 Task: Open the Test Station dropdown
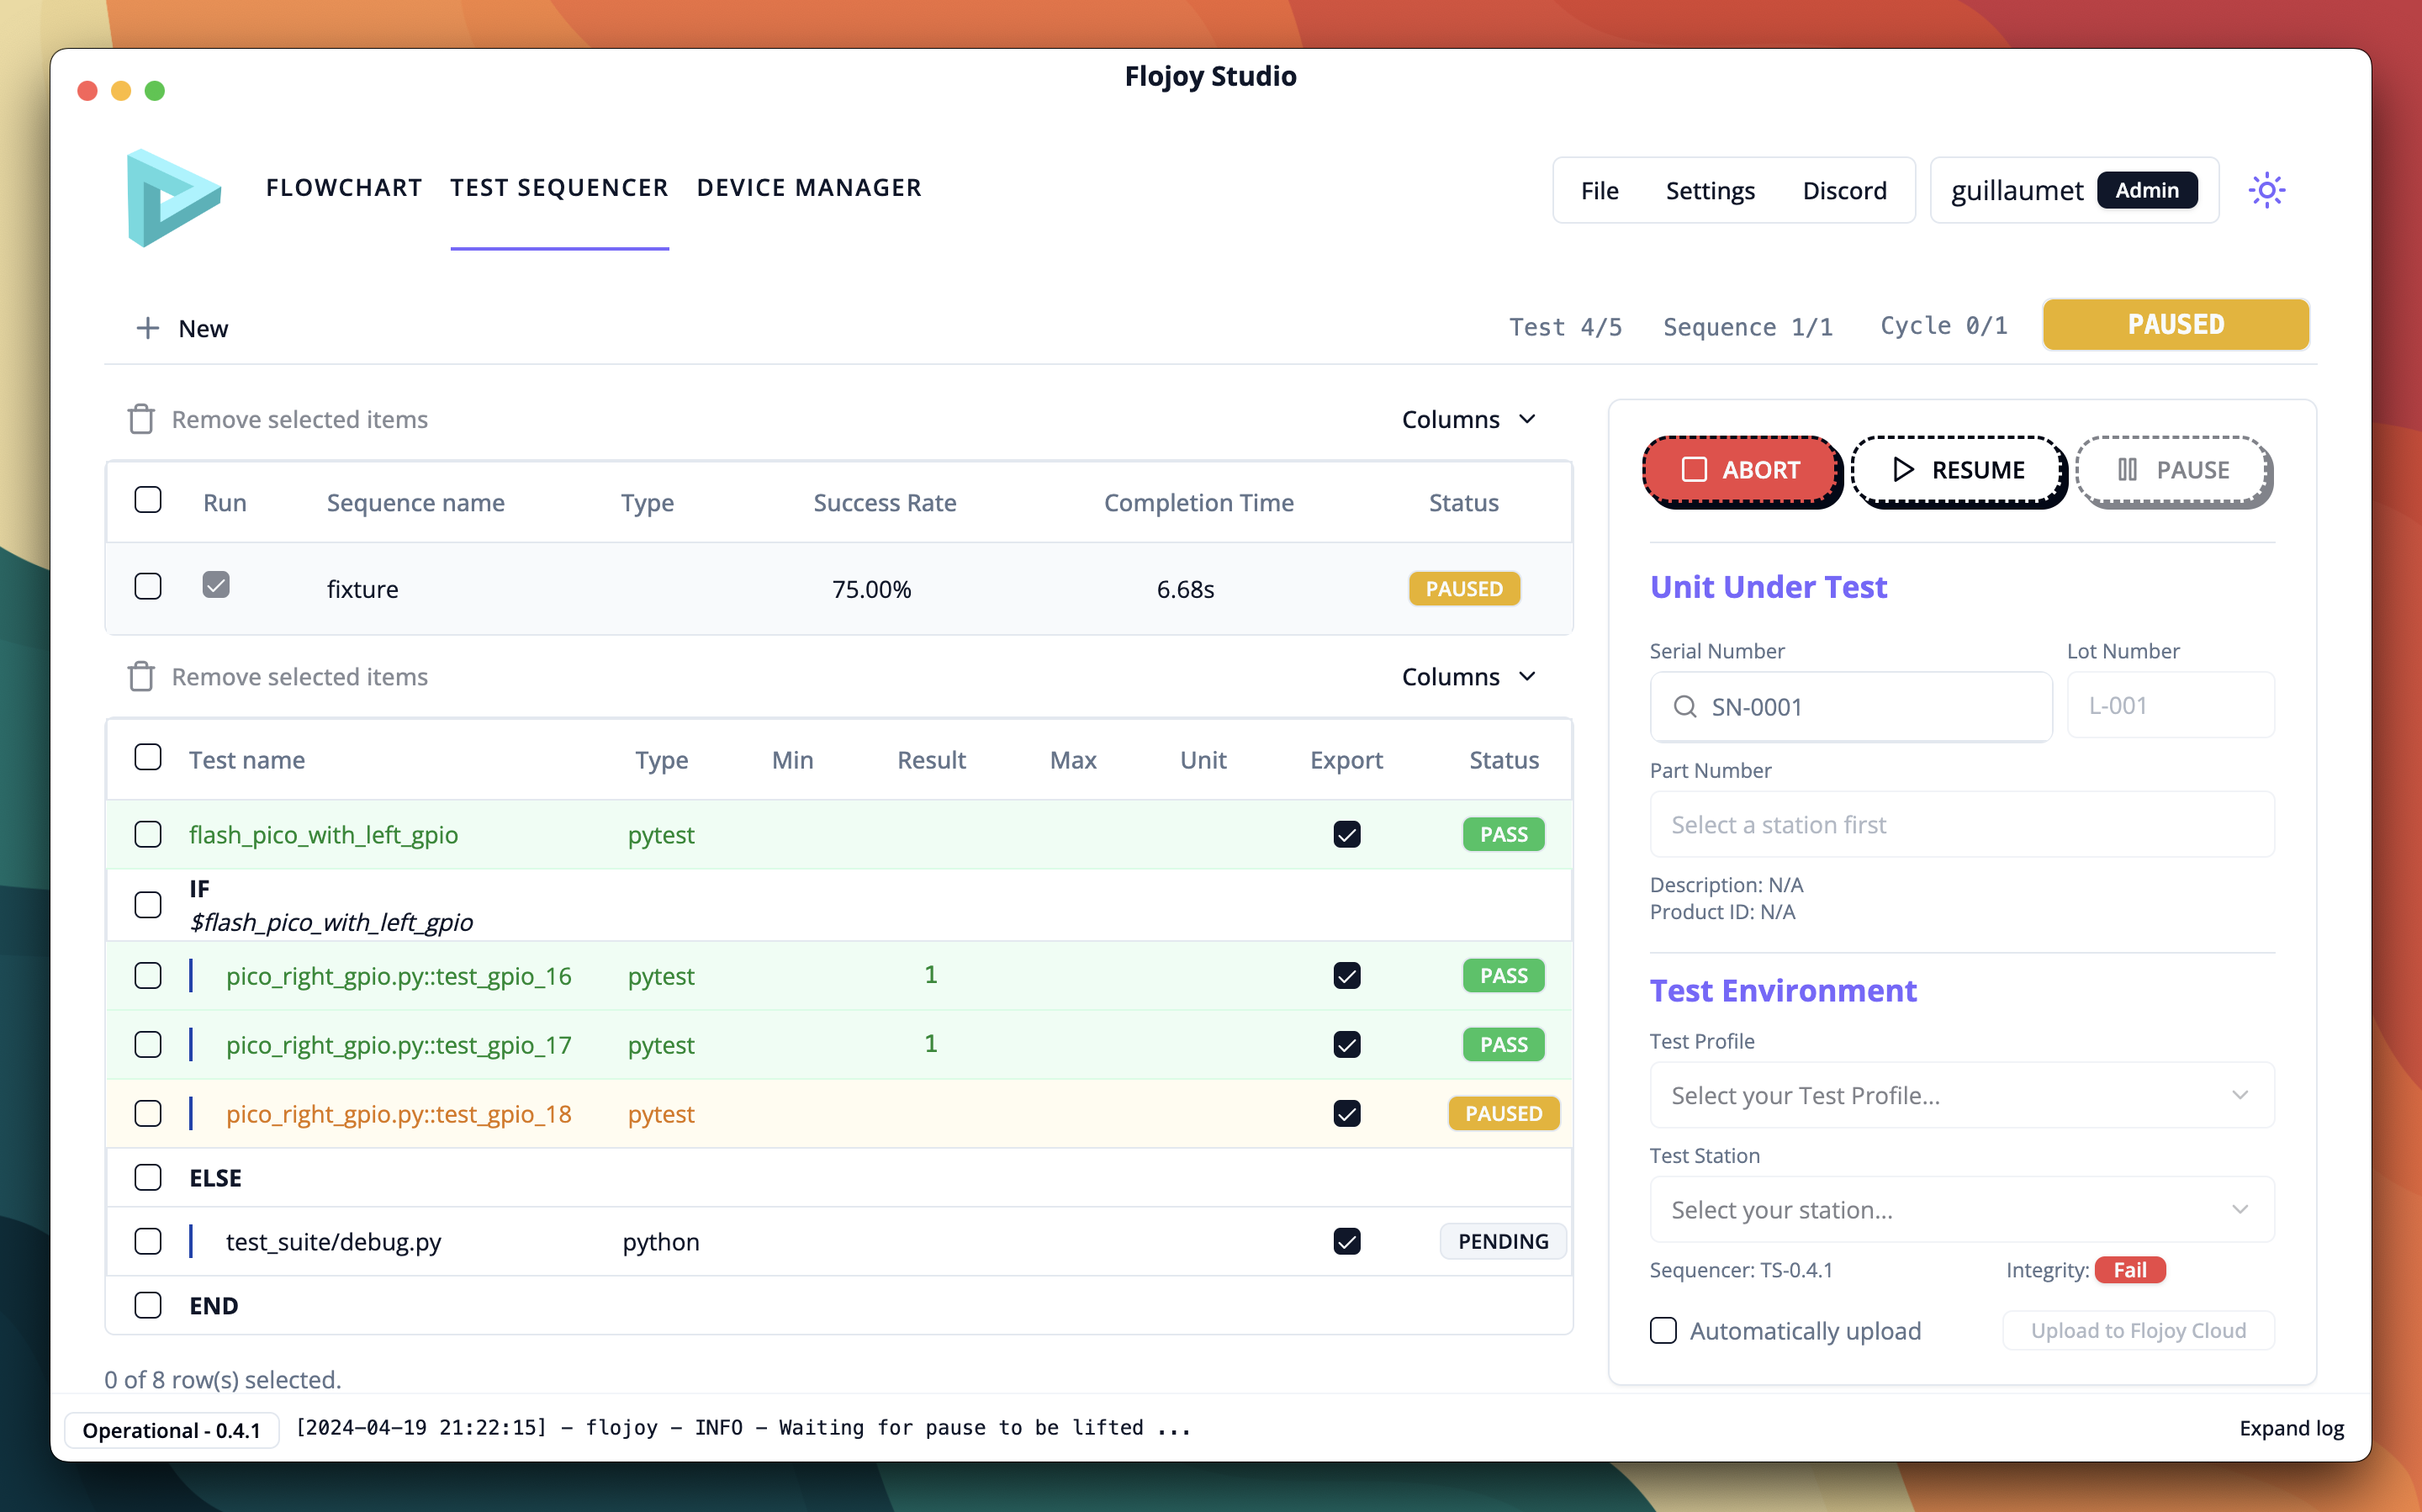(x=1961, y=1209)
